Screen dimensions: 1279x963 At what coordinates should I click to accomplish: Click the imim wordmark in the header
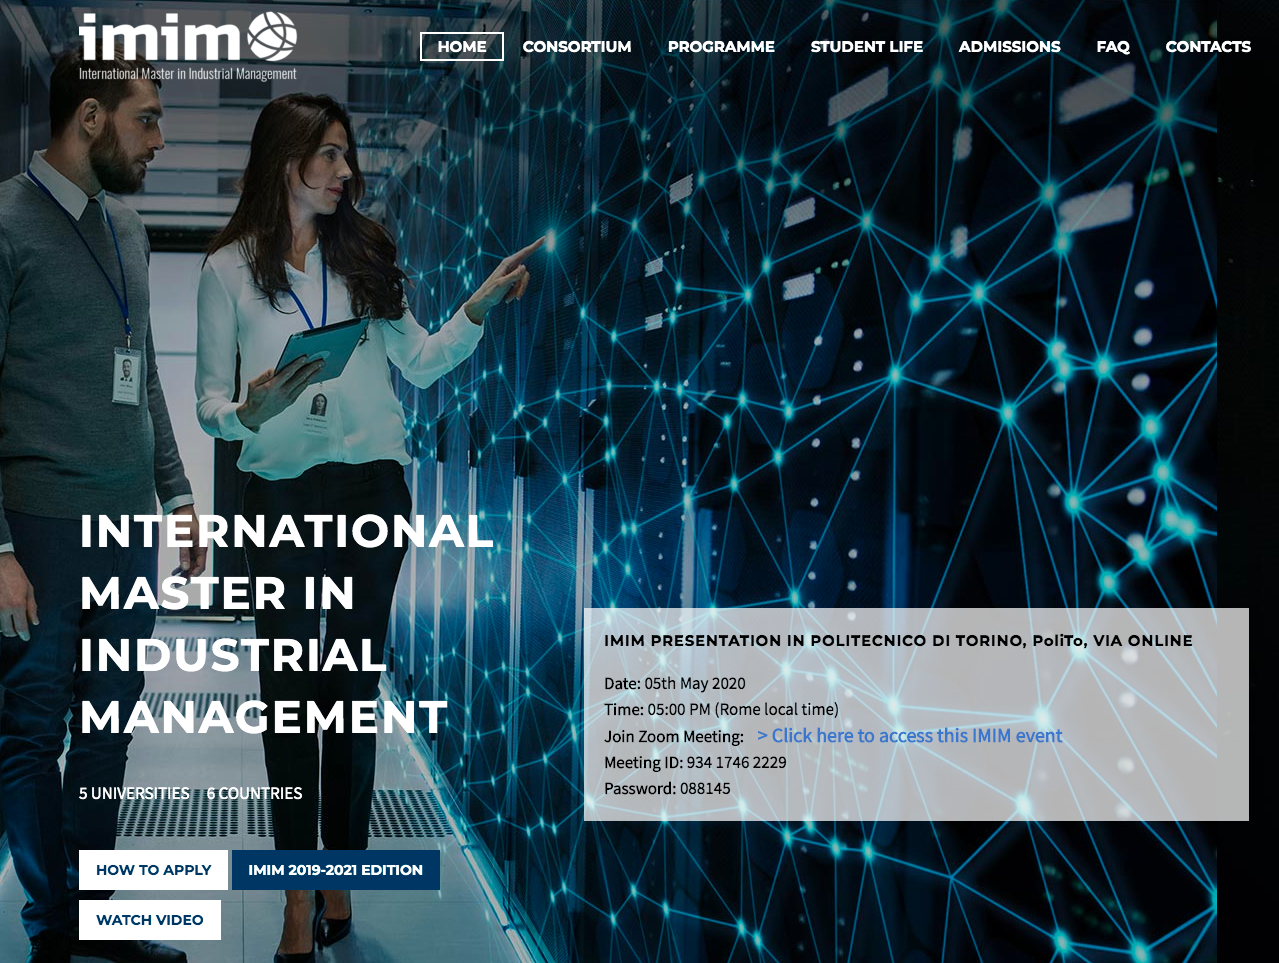(160, 40)
